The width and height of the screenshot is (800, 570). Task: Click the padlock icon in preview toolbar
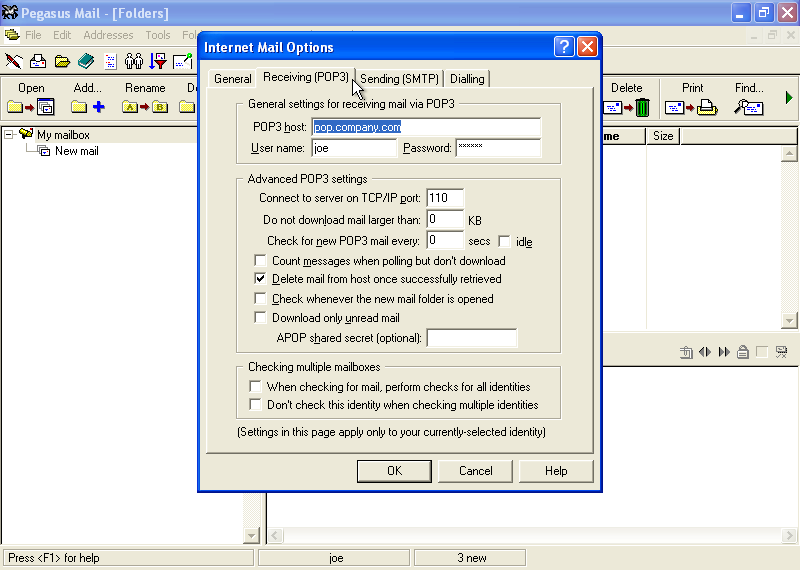[x=743, y=352]
